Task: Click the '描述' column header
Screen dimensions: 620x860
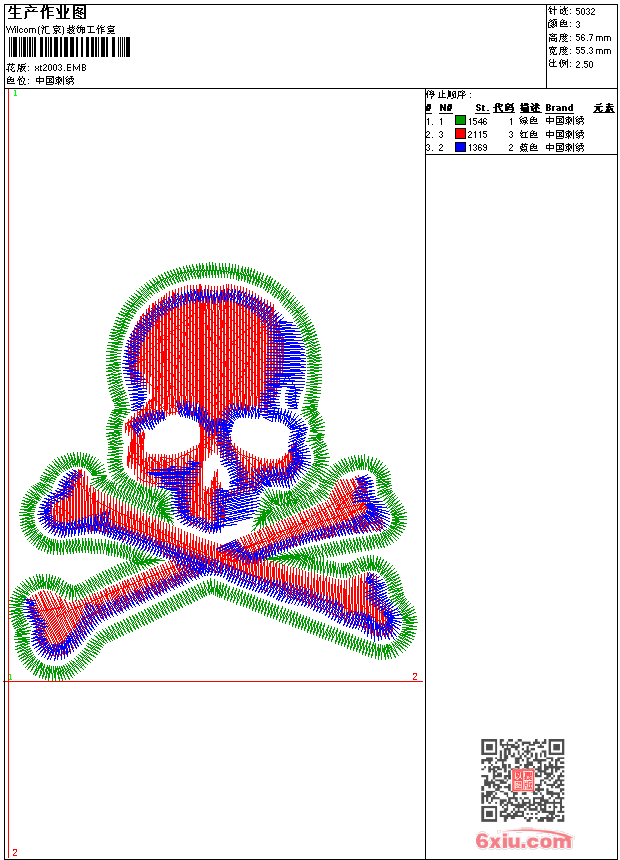Action: tap(530, 108)
